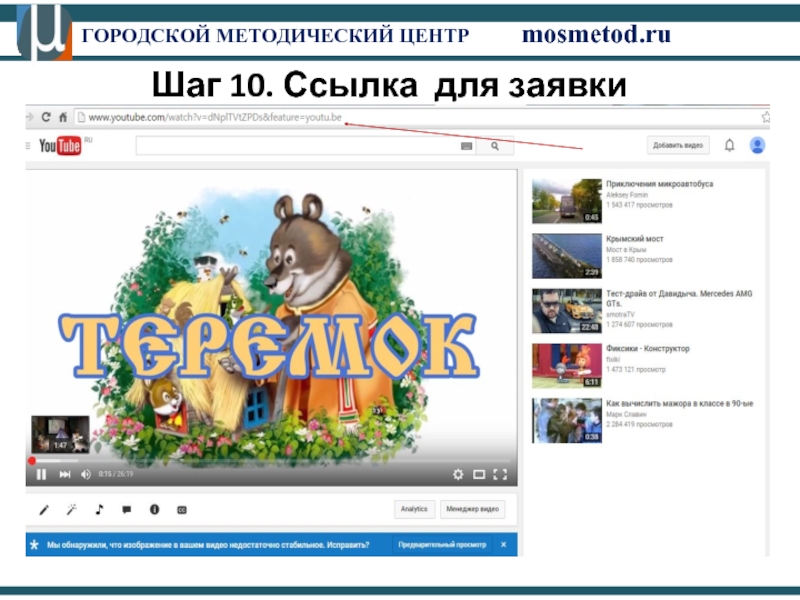Open the YouTube guide hamburger menu

[x=28, y=146]
